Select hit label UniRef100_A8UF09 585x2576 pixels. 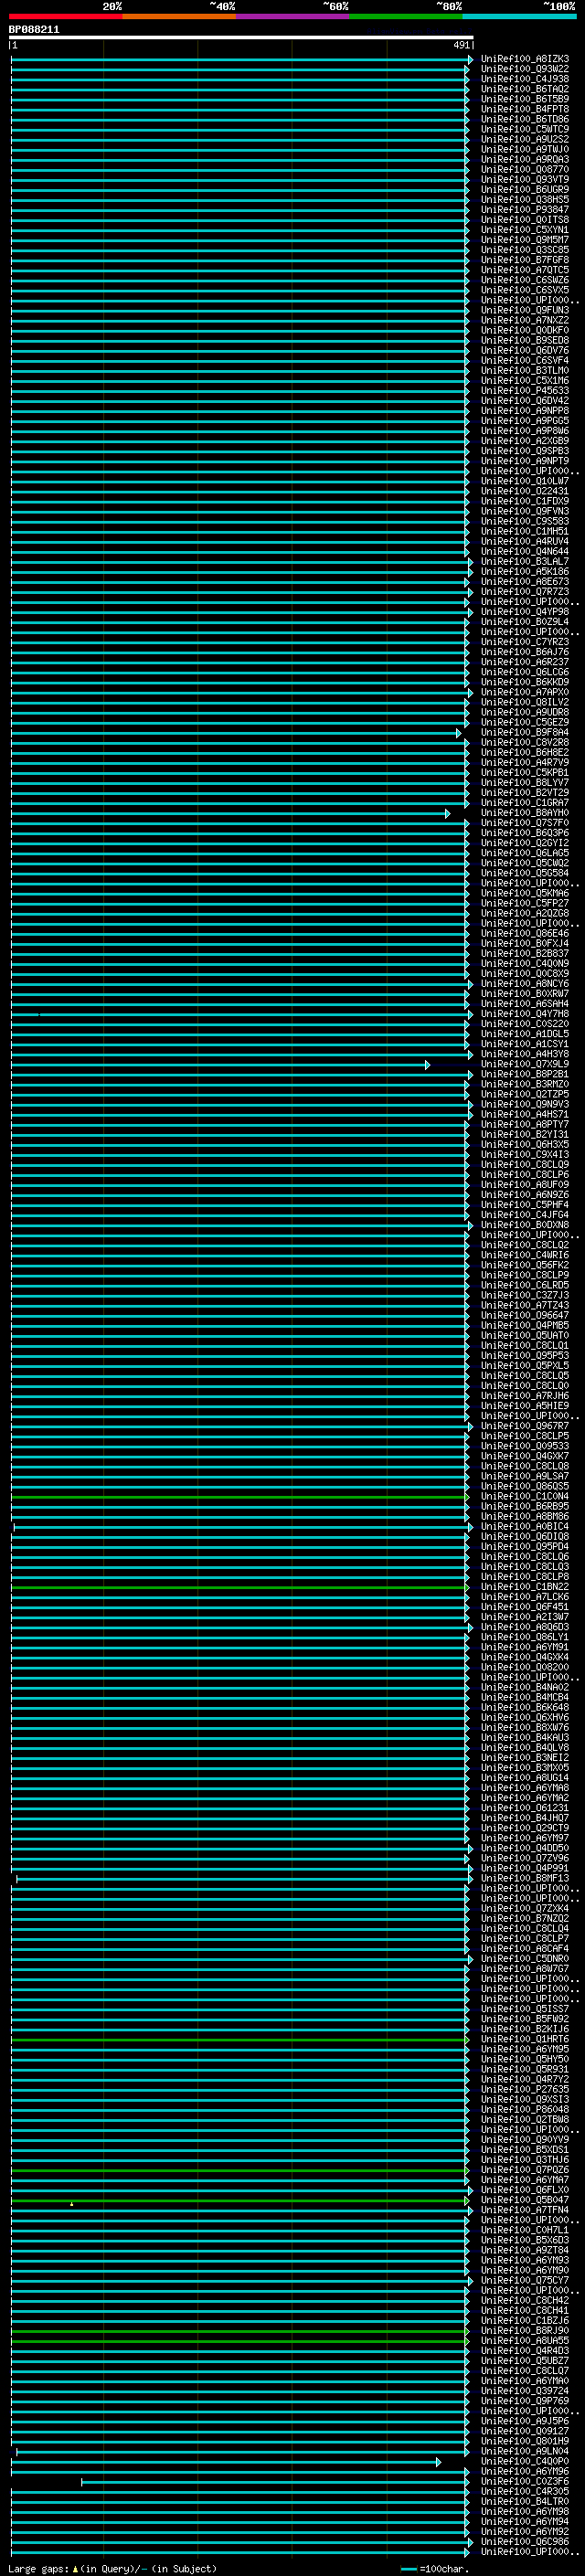click(x=525, y=1185)
